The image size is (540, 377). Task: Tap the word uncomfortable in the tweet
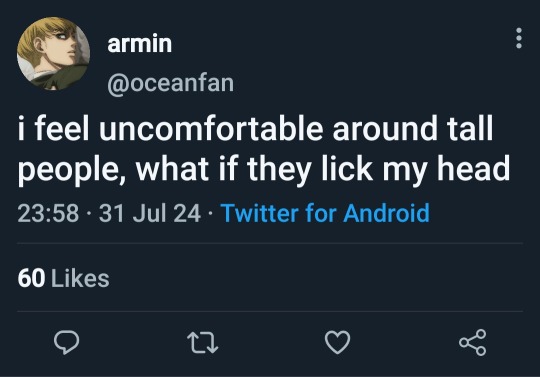211,128
